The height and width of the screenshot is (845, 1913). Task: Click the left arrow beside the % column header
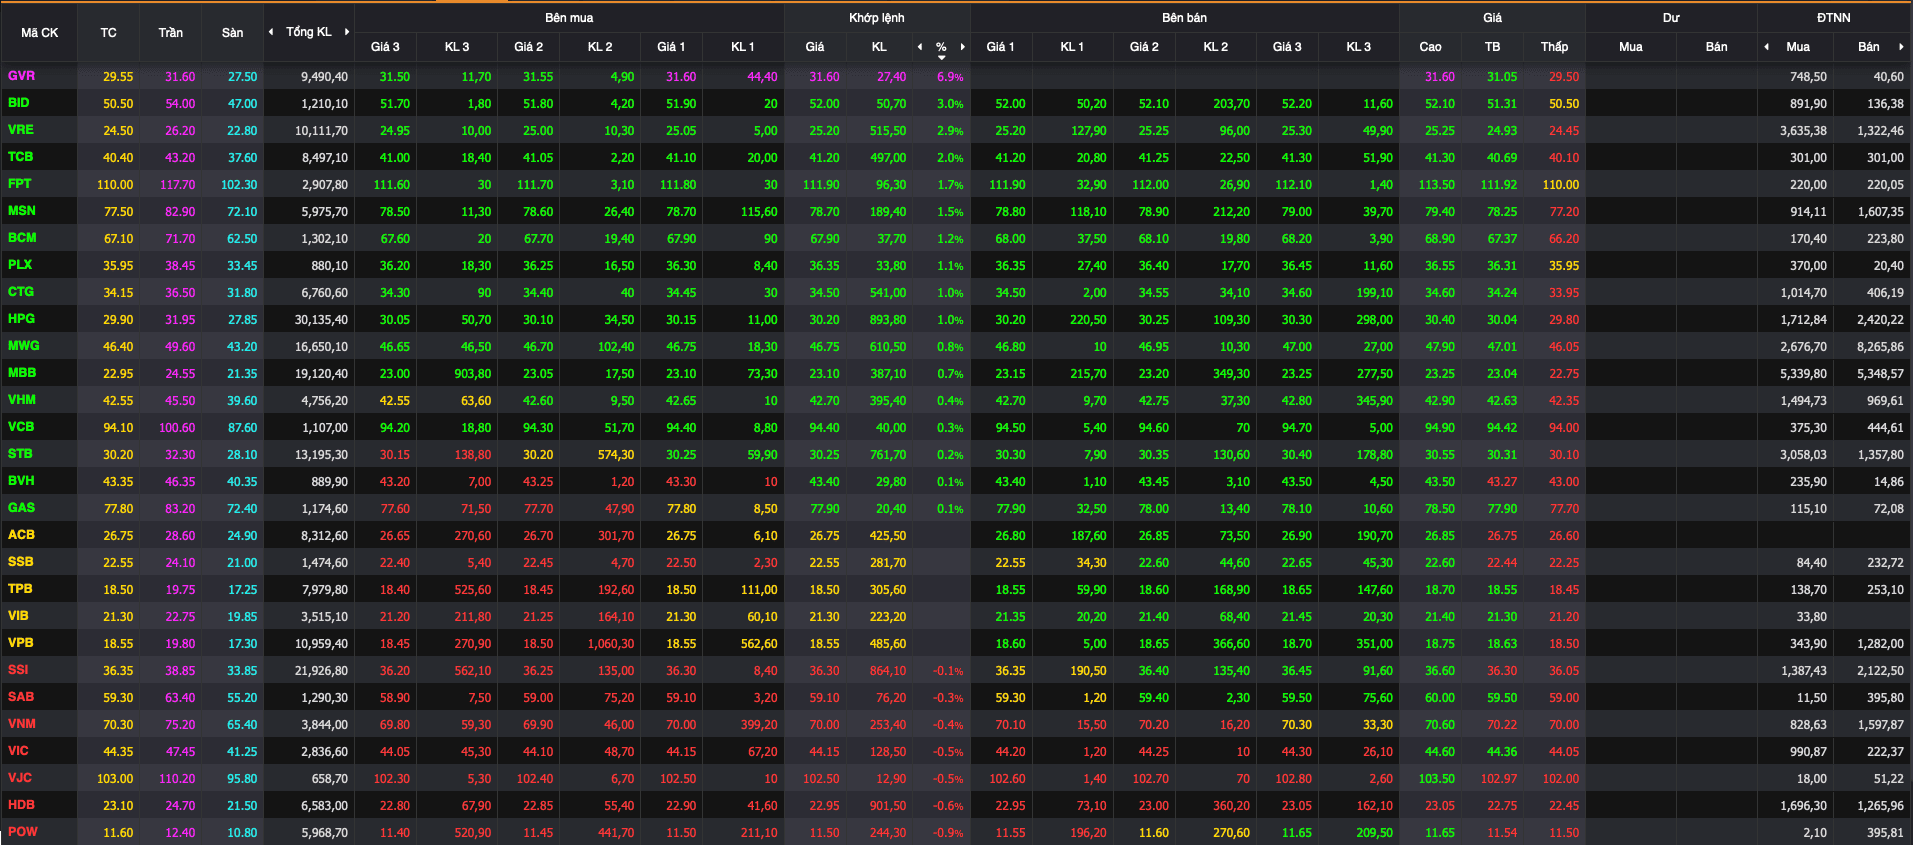pos(920,47)
